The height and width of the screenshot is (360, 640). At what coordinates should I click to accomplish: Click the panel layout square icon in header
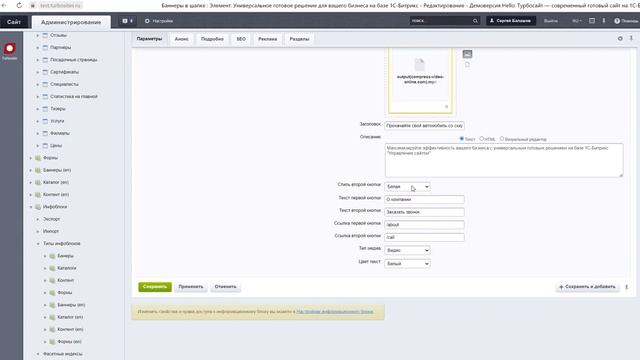click(x=592, y=21)
